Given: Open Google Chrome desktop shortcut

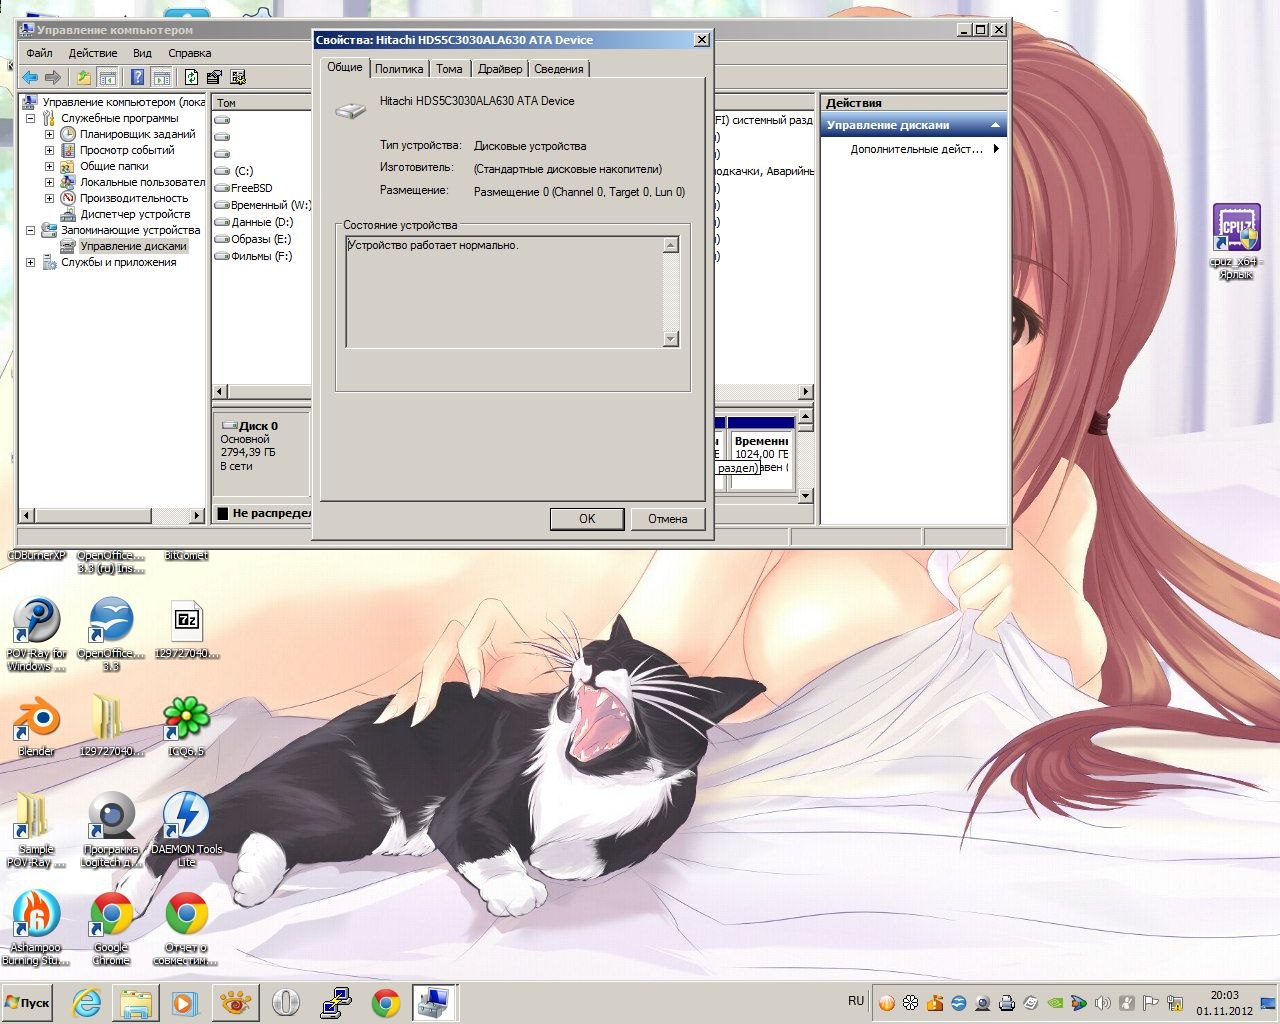Looking at the screenshot, I should point(111,927).
